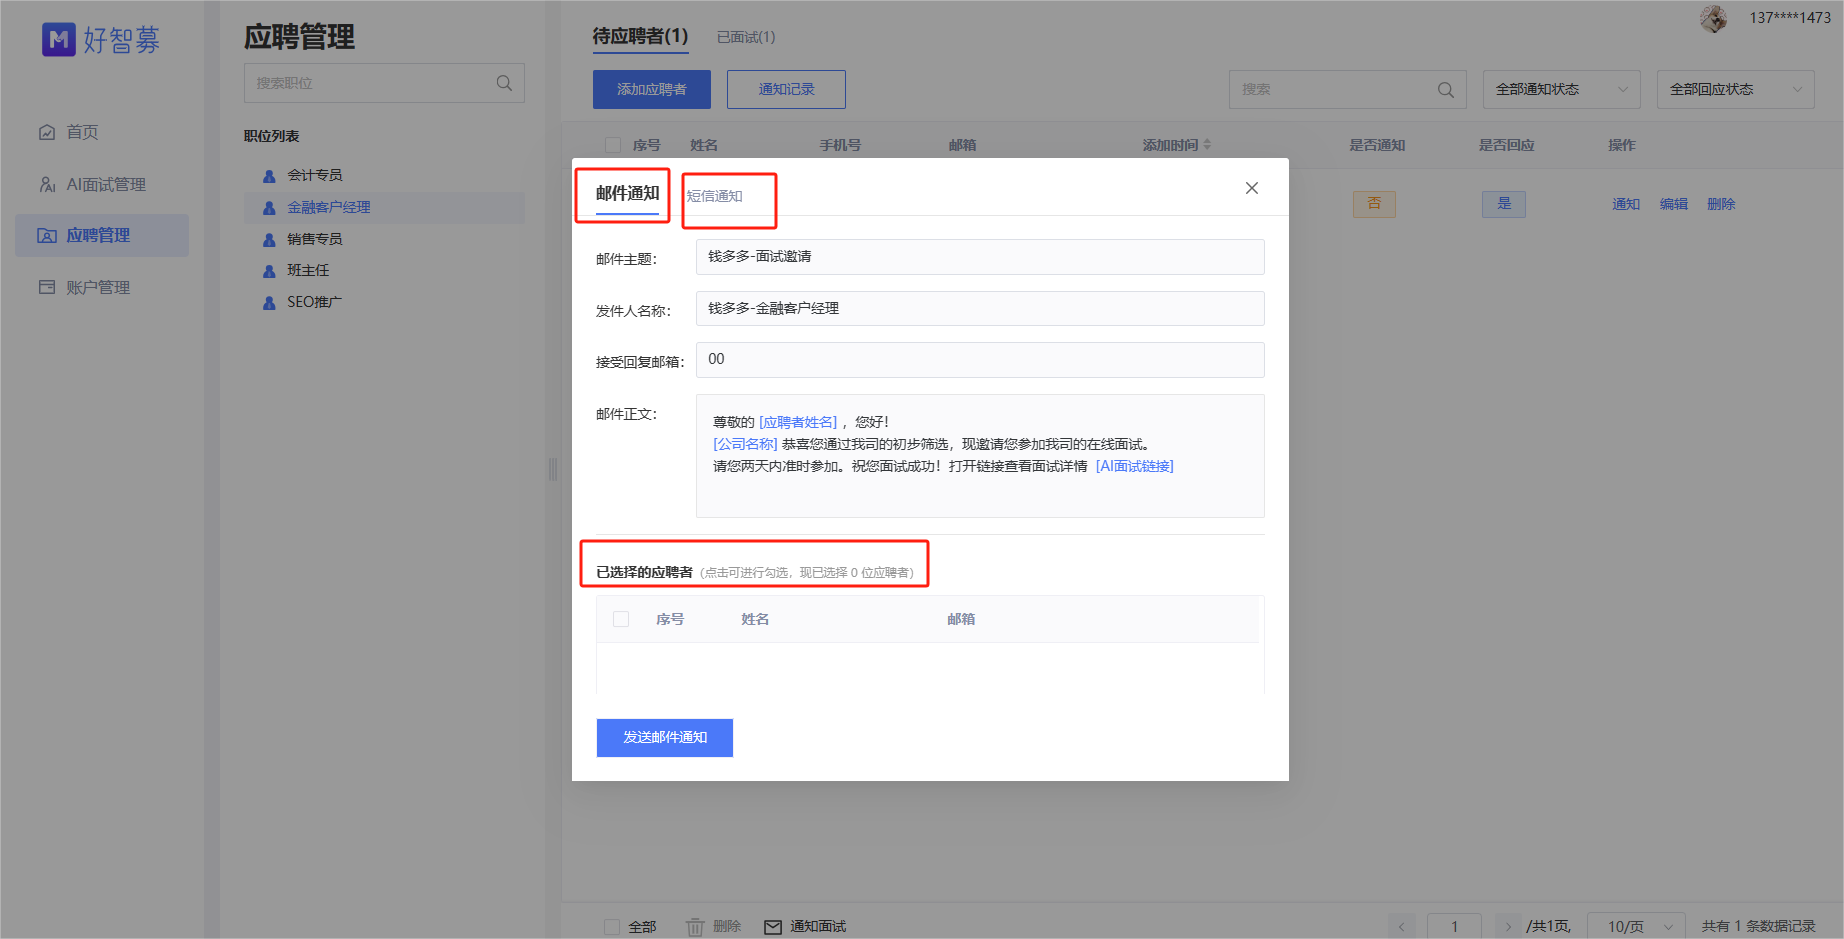Open the 全部回应状态 dropdown
This screenshot has height=939, width=1844.
pos(1735,89)
